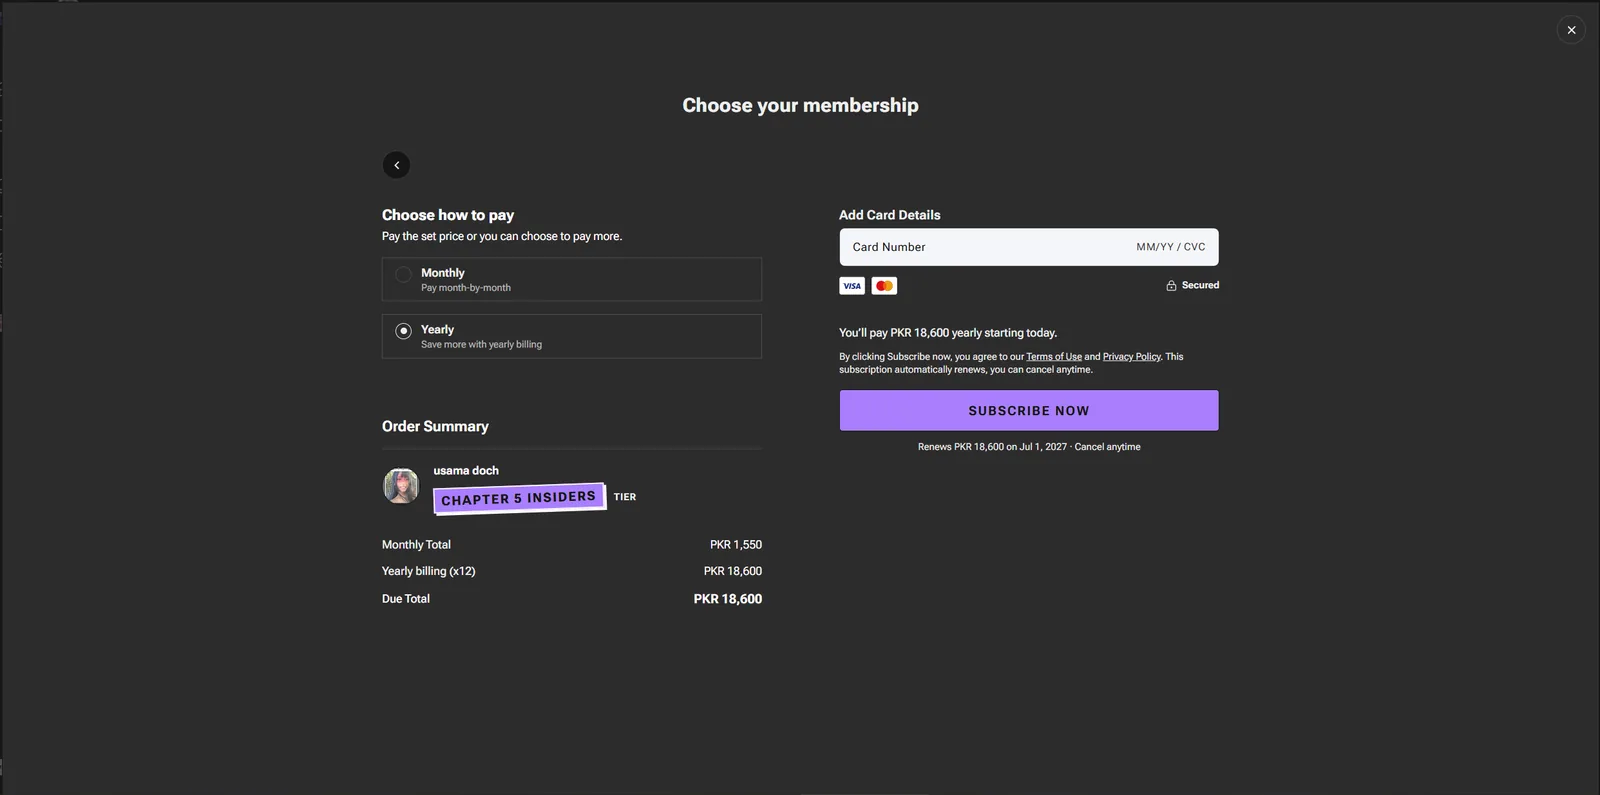Screen dimensions: 1600x795
Task: Click the Subscribe Now button
Action: [1029, 411]
